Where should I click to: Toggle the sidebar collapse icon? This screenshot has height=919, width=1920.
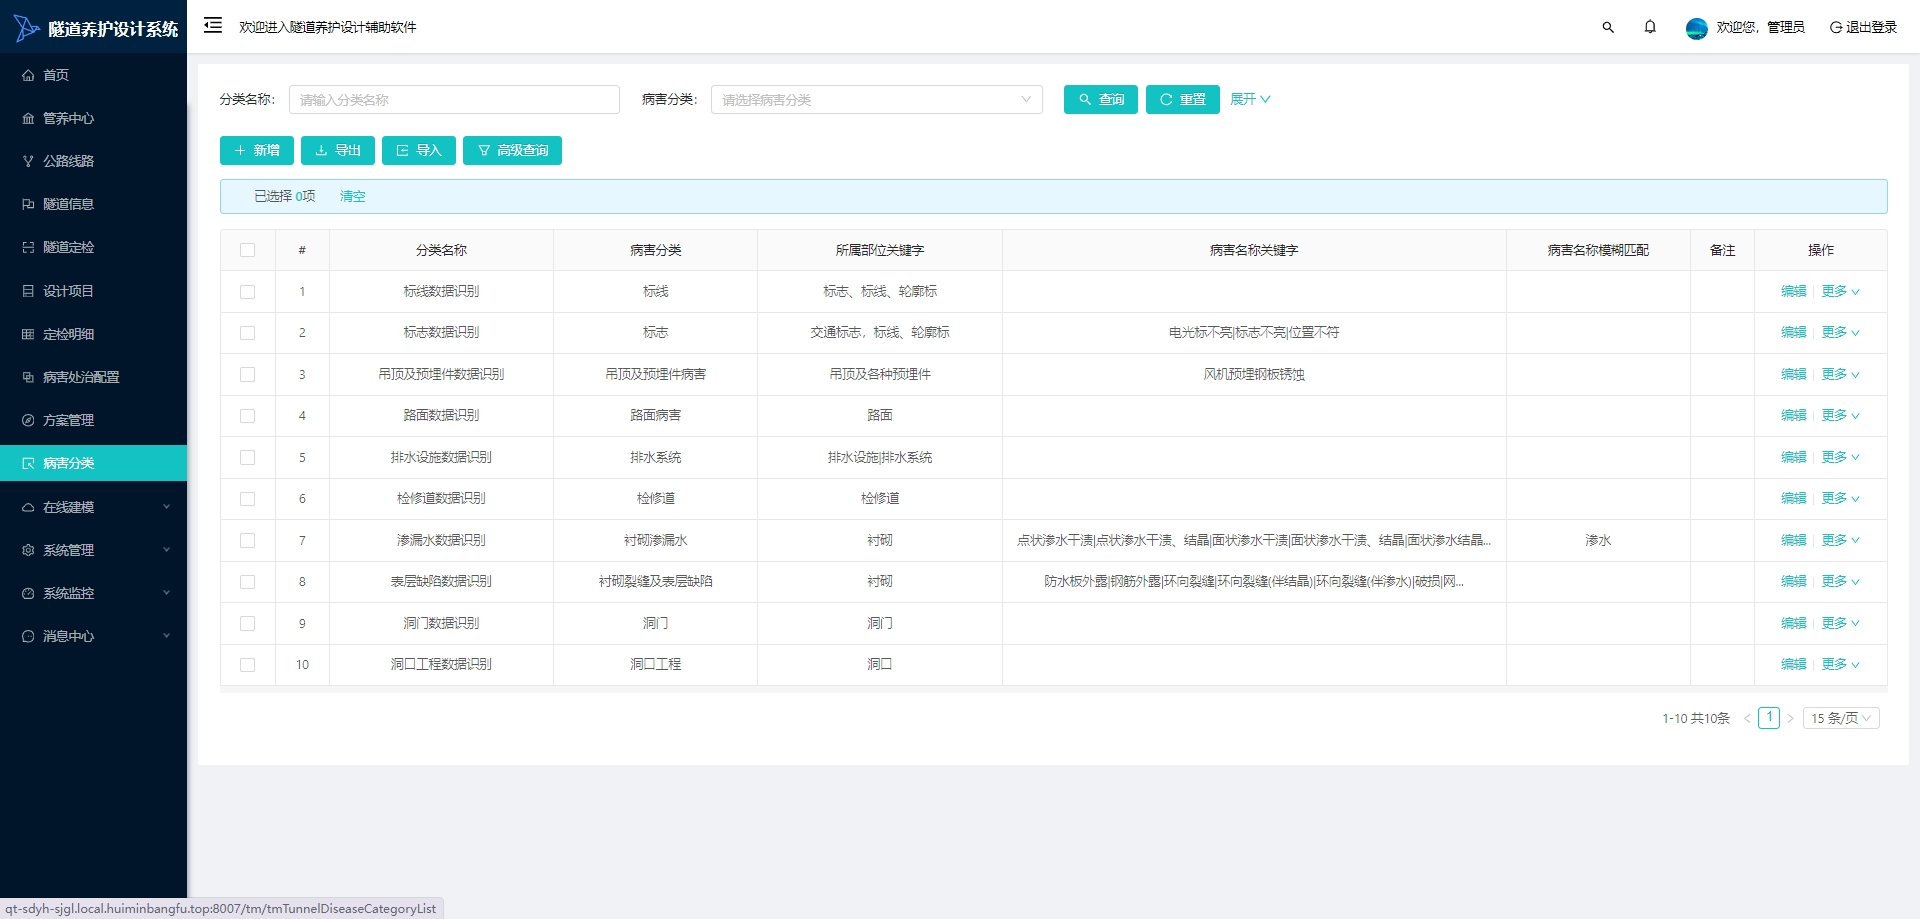tap(213, 25)
